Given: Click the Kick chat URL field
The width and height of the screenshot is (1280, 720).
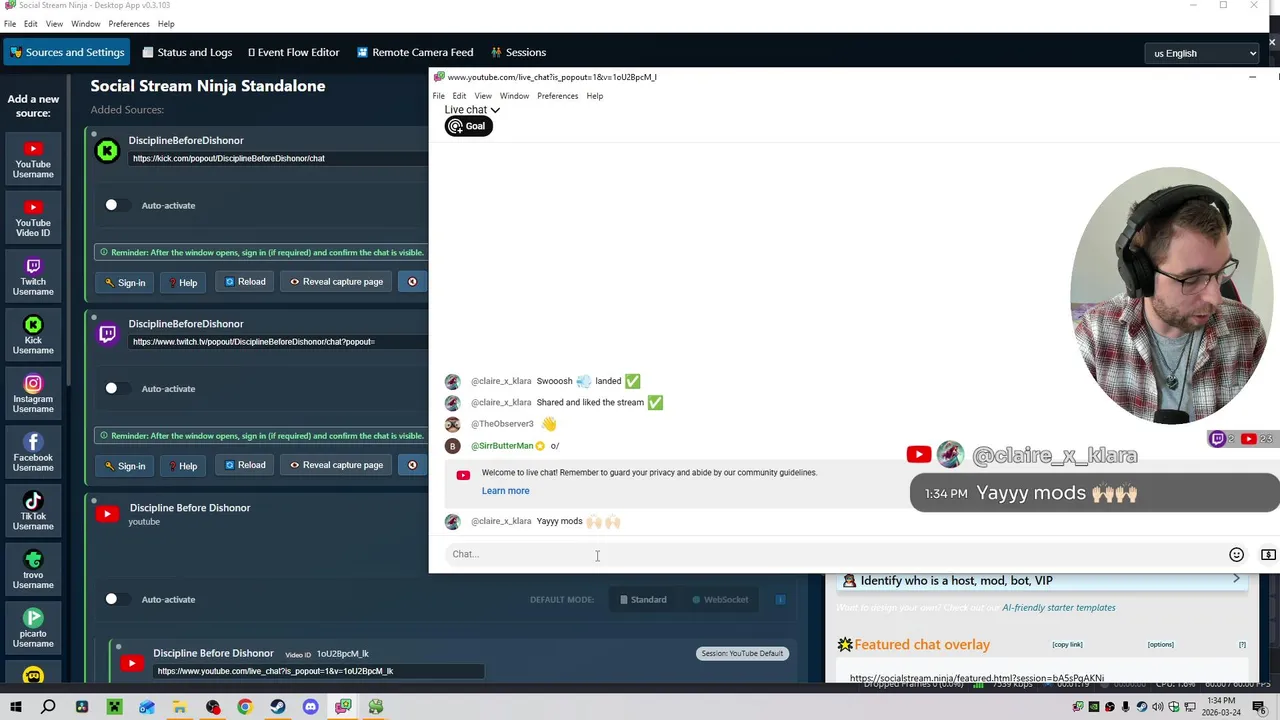Looking at the screenshot, I should (279, 158).
